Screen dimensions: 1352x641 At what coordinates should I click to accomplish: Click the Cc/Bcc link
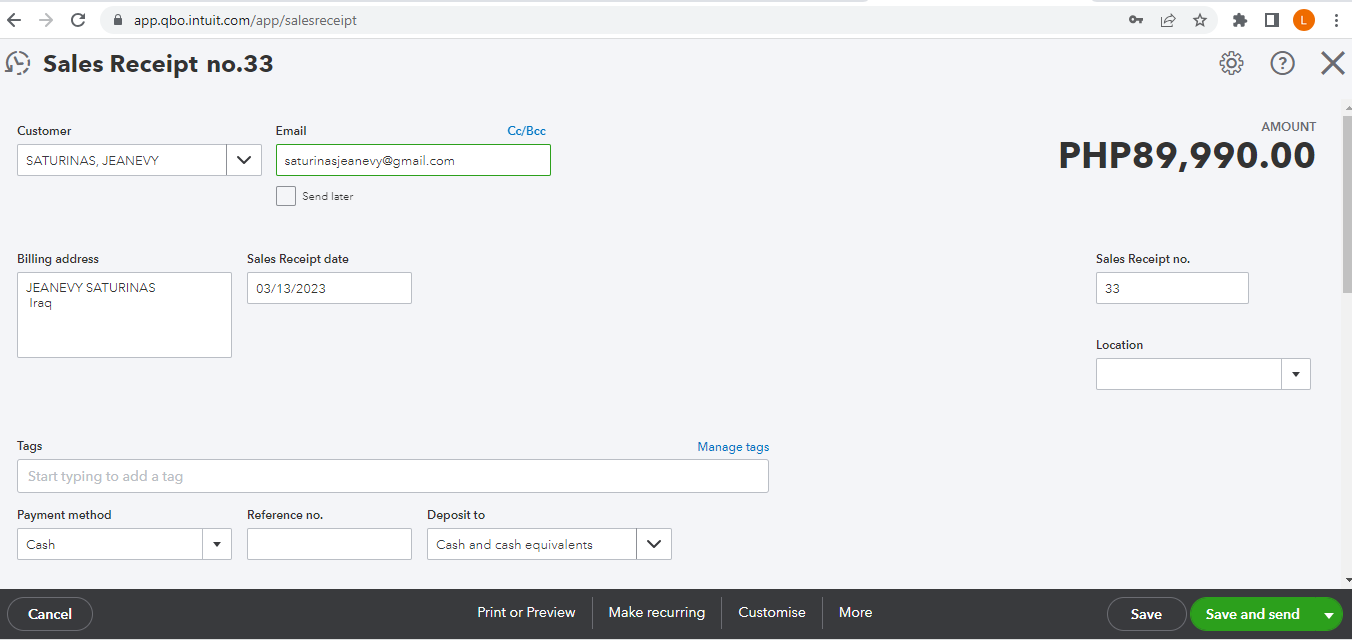coord(526,131)
